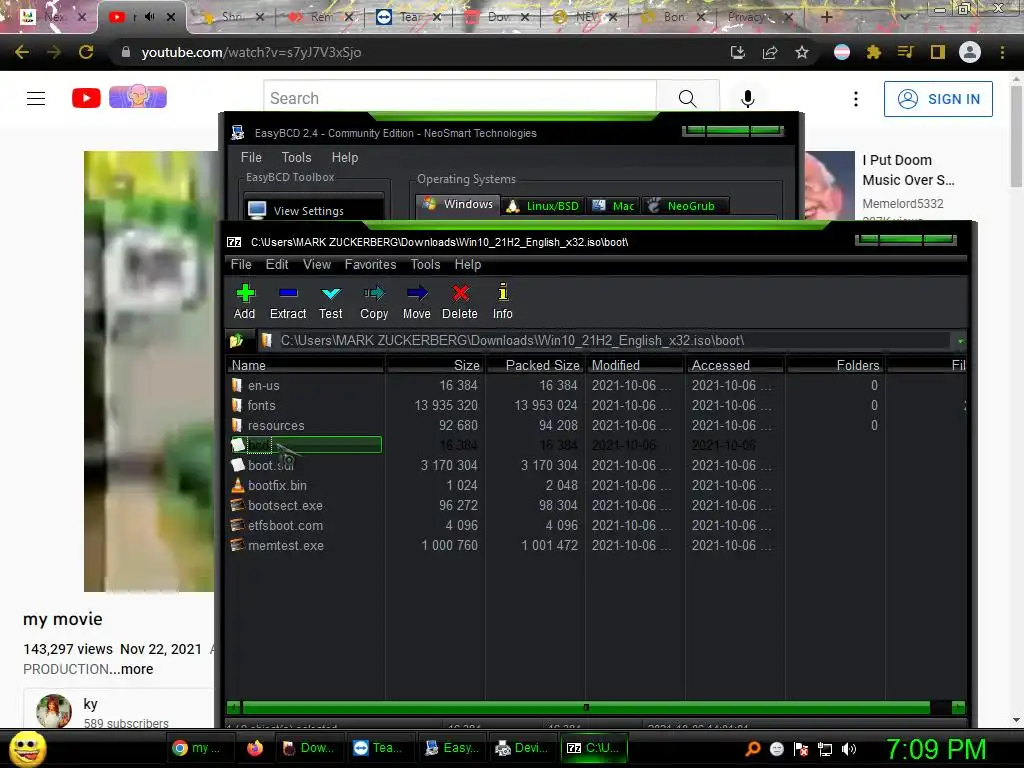Sort by the Modified column header
1024x768 pixels.
tap(635, 365)
